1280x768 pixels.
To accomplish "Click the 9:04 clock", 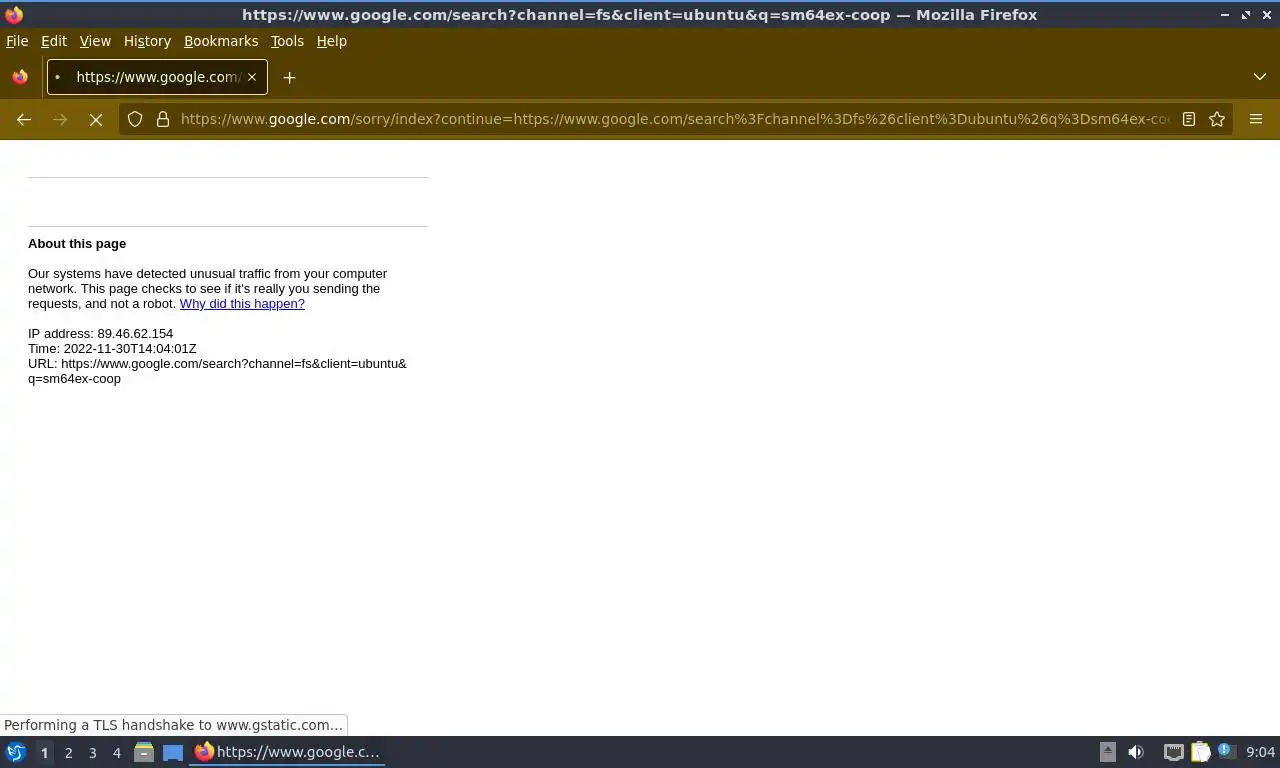I will click(1260, 752).
